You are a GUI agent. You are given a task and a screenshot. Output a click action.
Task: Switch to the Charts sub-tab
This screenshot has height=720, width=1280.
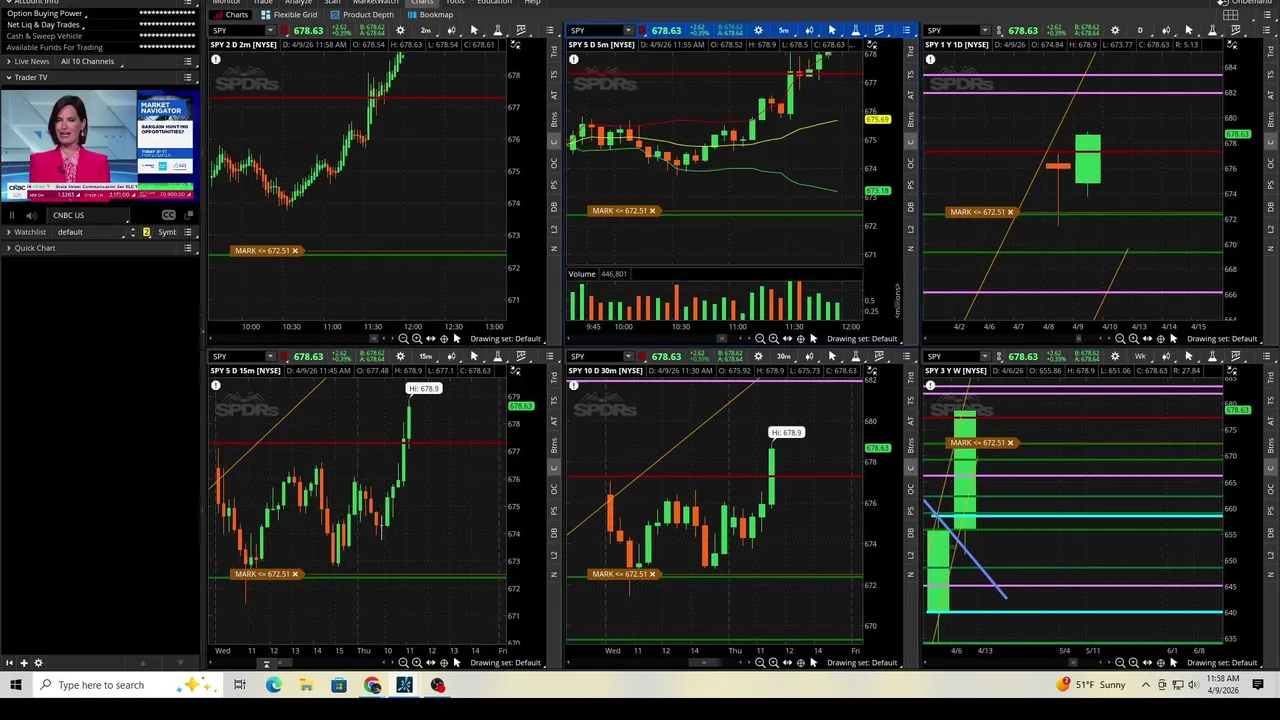231,15
